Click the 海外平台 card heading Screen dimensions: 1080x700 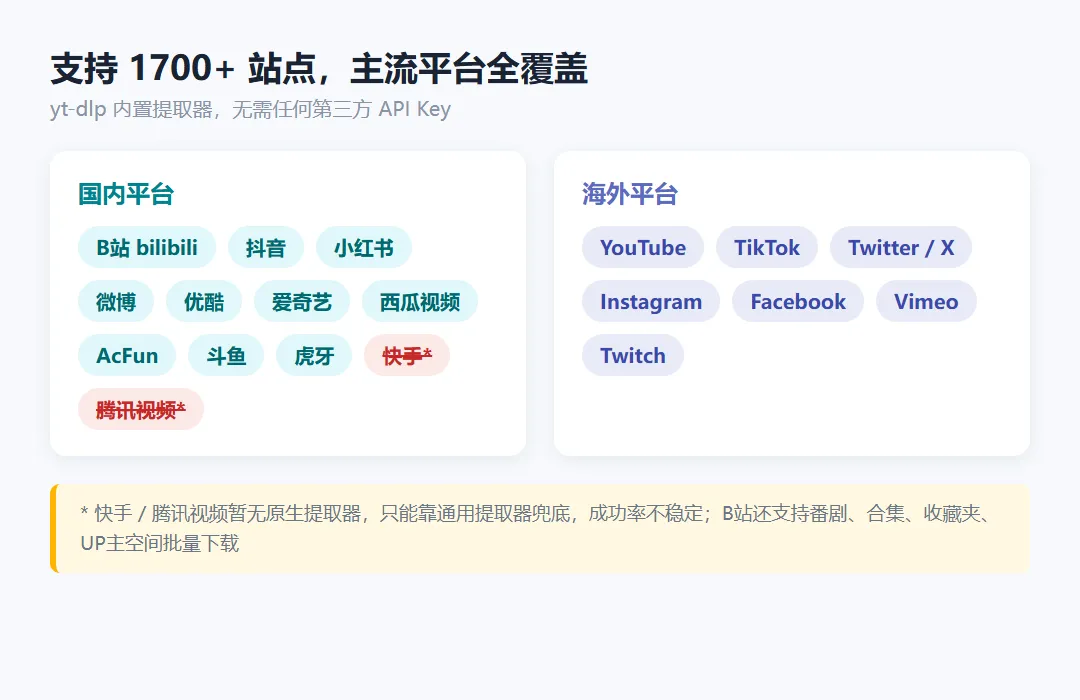click(x=630, y=194)
